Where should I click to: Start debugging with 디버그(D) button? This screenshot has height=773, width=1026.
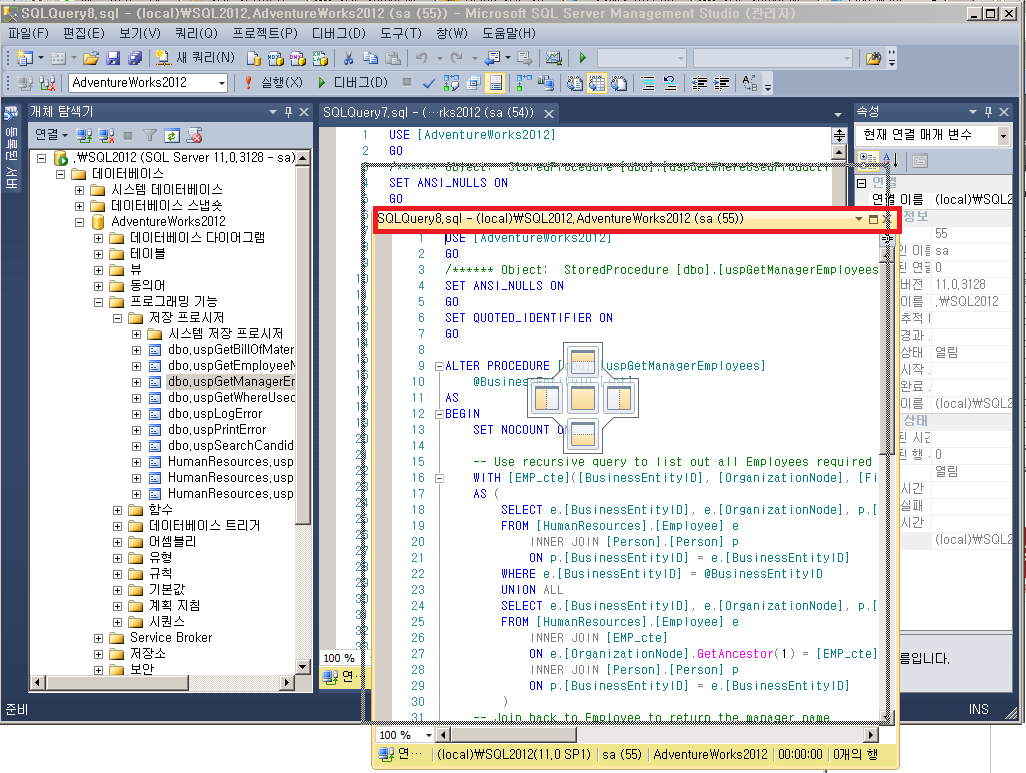point(353,82)
